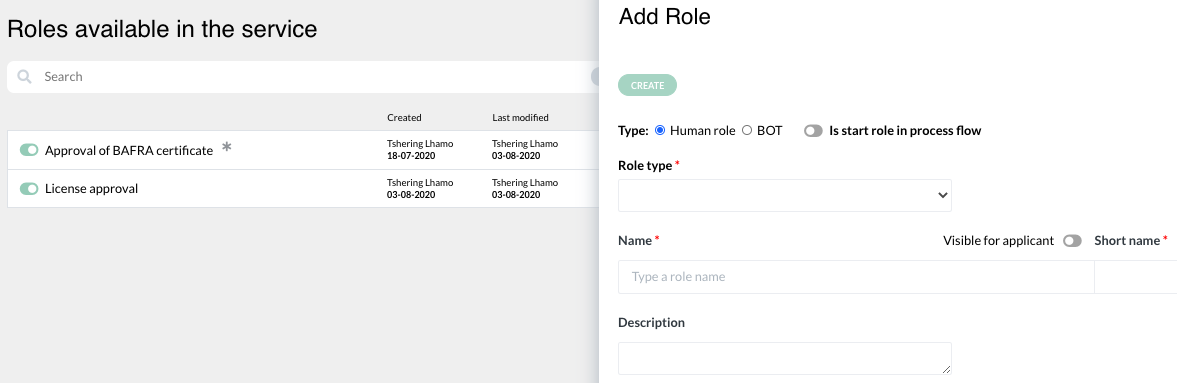Viewport: 1177px width, 383px height.
Task: Select the BOT radio button
Action: click(747, 131)
